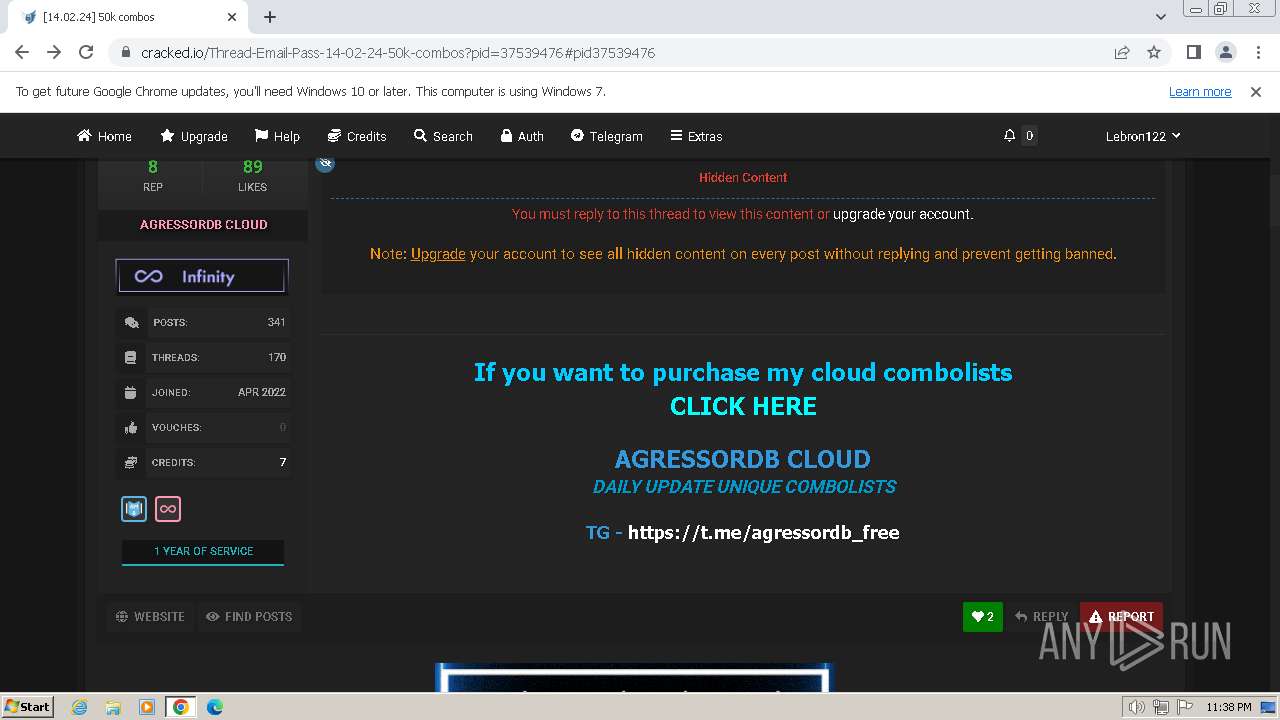This screenshot has height=720, width=1280.
Task: Share this page via the address bar icon
Action: point(1122,52)
